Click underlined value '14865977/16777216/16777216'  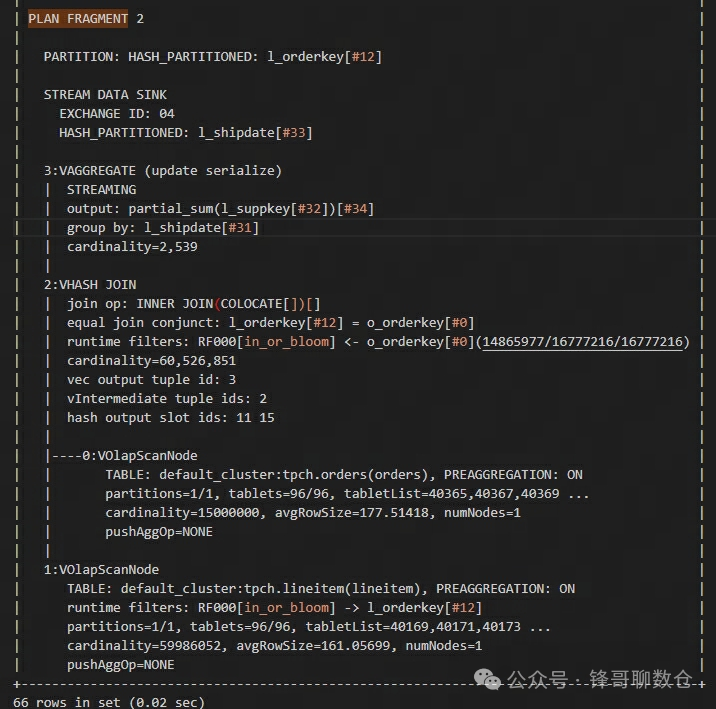coord(583,341)
